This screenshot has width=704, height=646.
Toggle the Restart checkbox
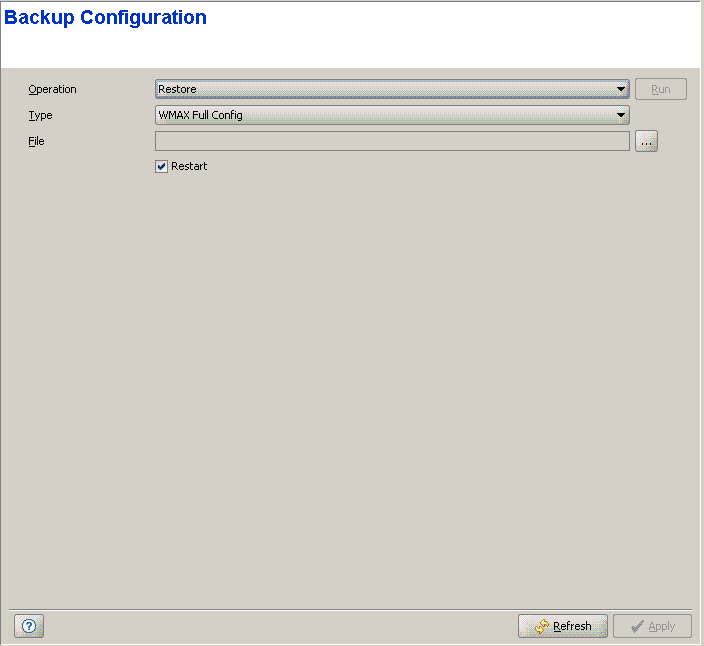point(161,166)
